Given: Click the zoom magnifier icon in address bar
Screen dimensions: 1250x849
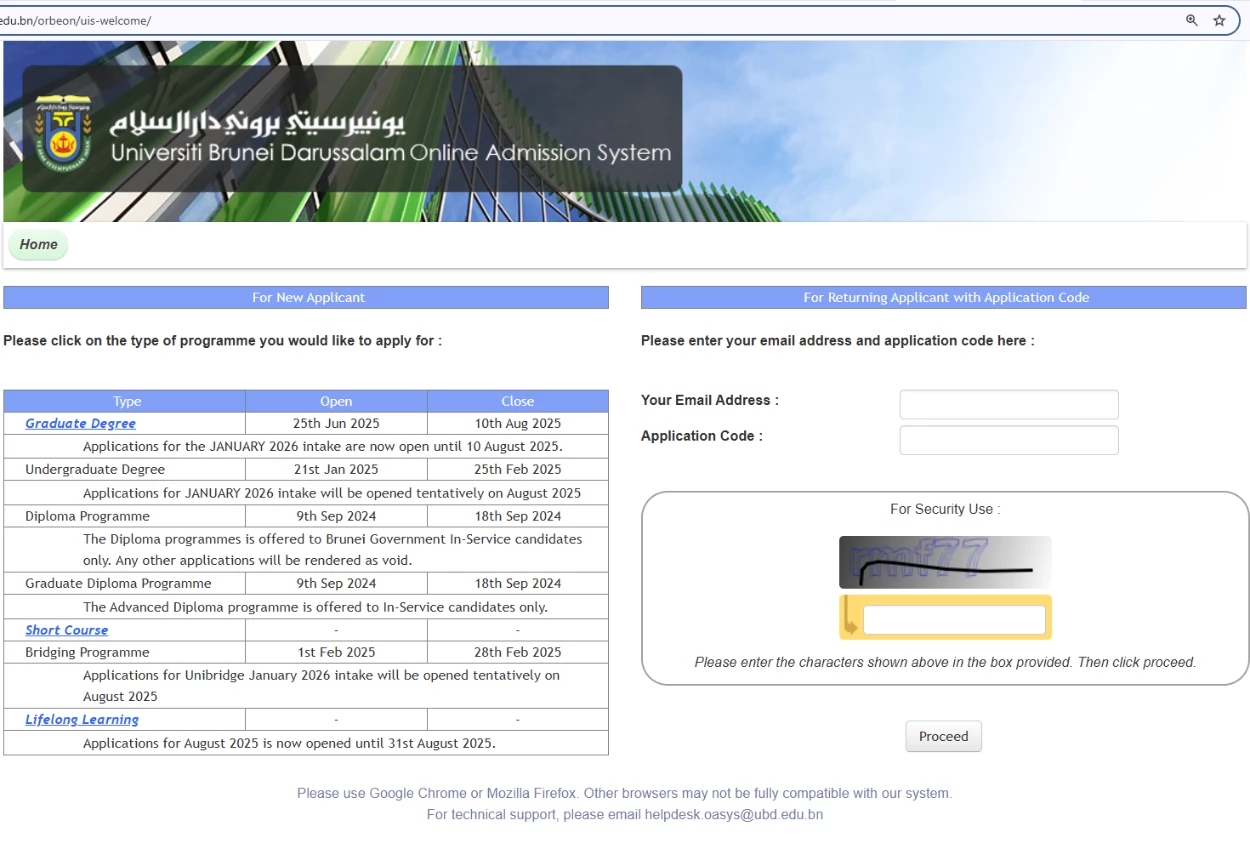Looking at the screenshot, I should [1191, 20].
